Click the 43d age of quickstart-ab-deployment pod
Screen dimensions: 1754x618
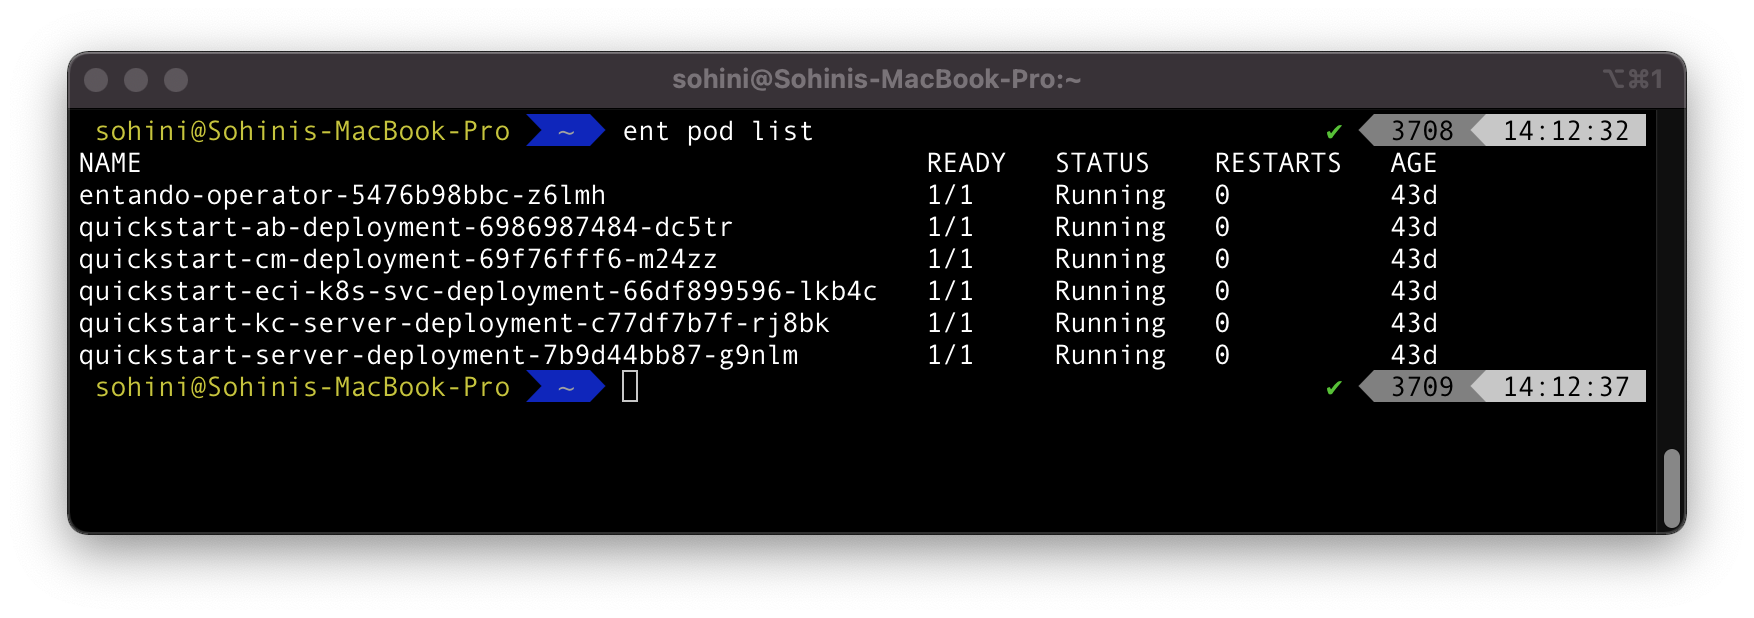point(1414,227)
